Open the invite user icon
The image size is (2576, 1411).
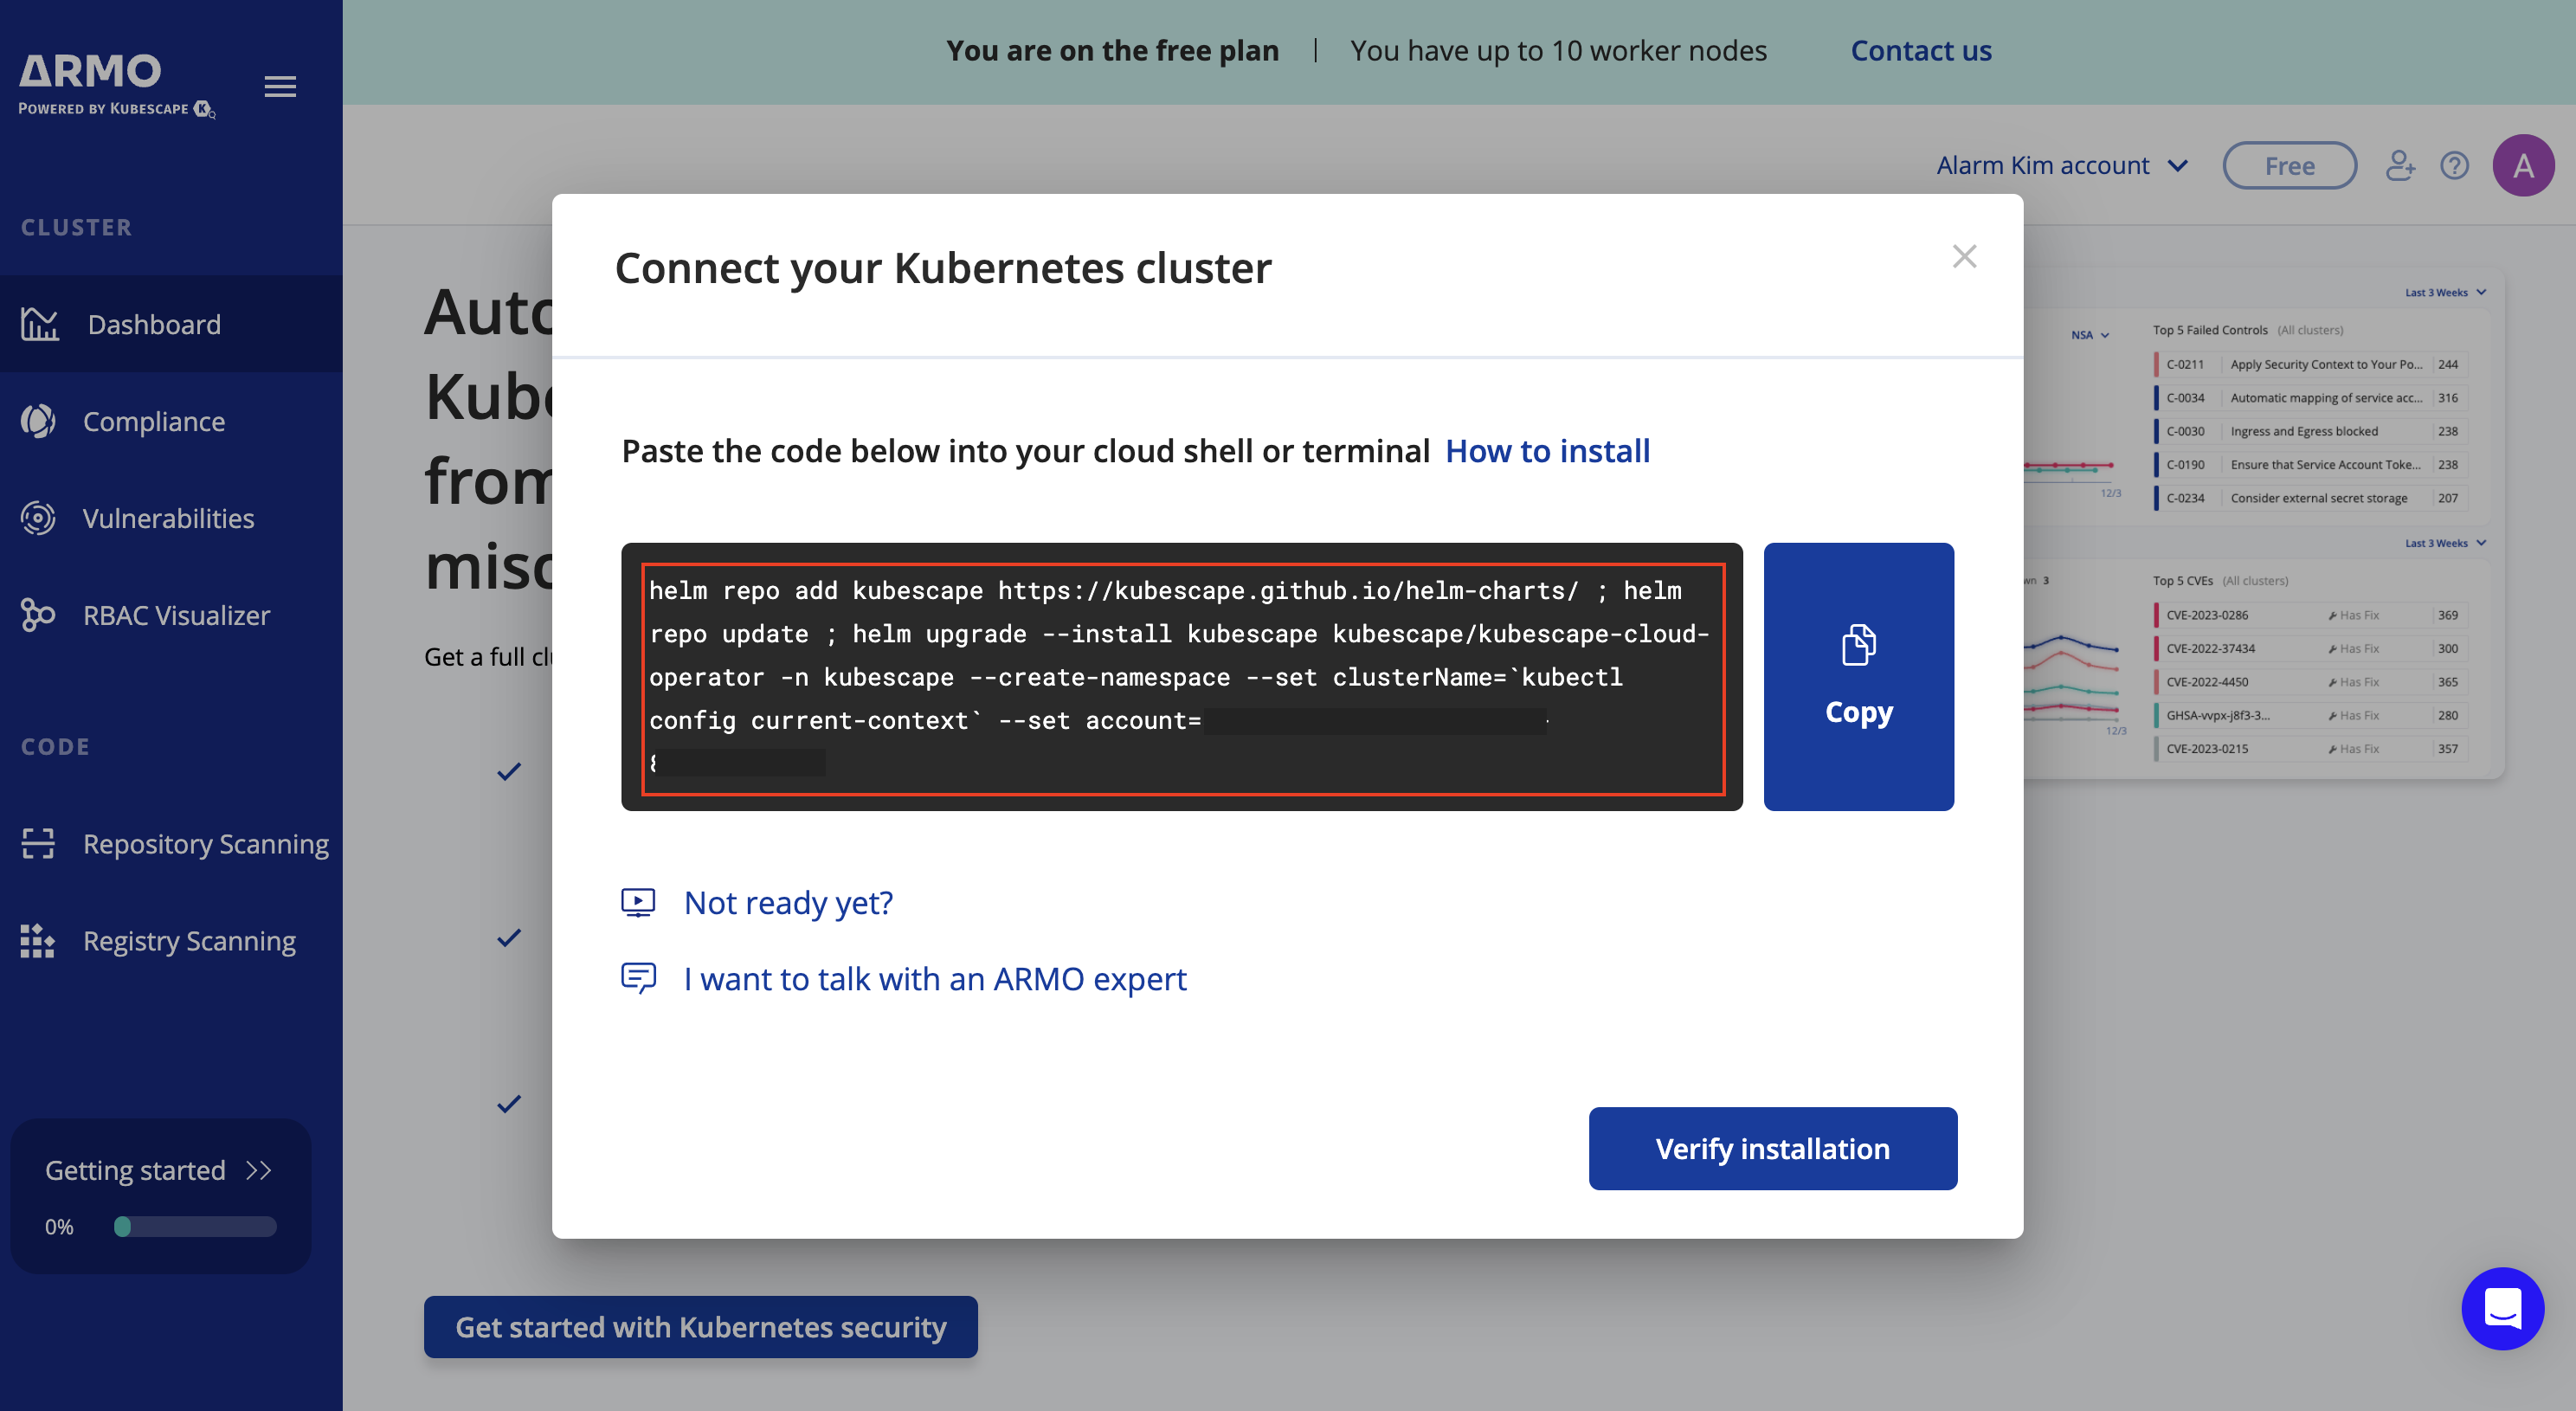pos(2400,165)
